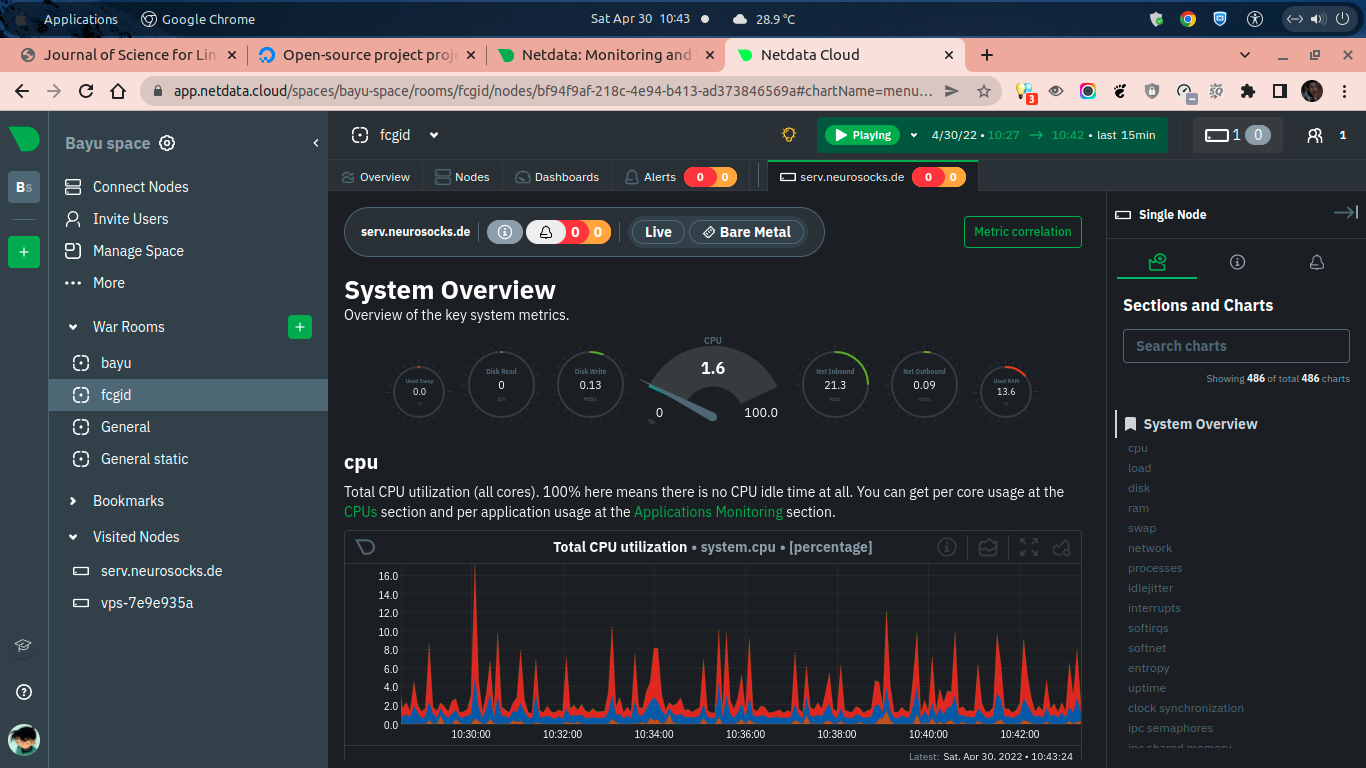
Task: Bookmark this page with the star
Action: coord(983,91)
